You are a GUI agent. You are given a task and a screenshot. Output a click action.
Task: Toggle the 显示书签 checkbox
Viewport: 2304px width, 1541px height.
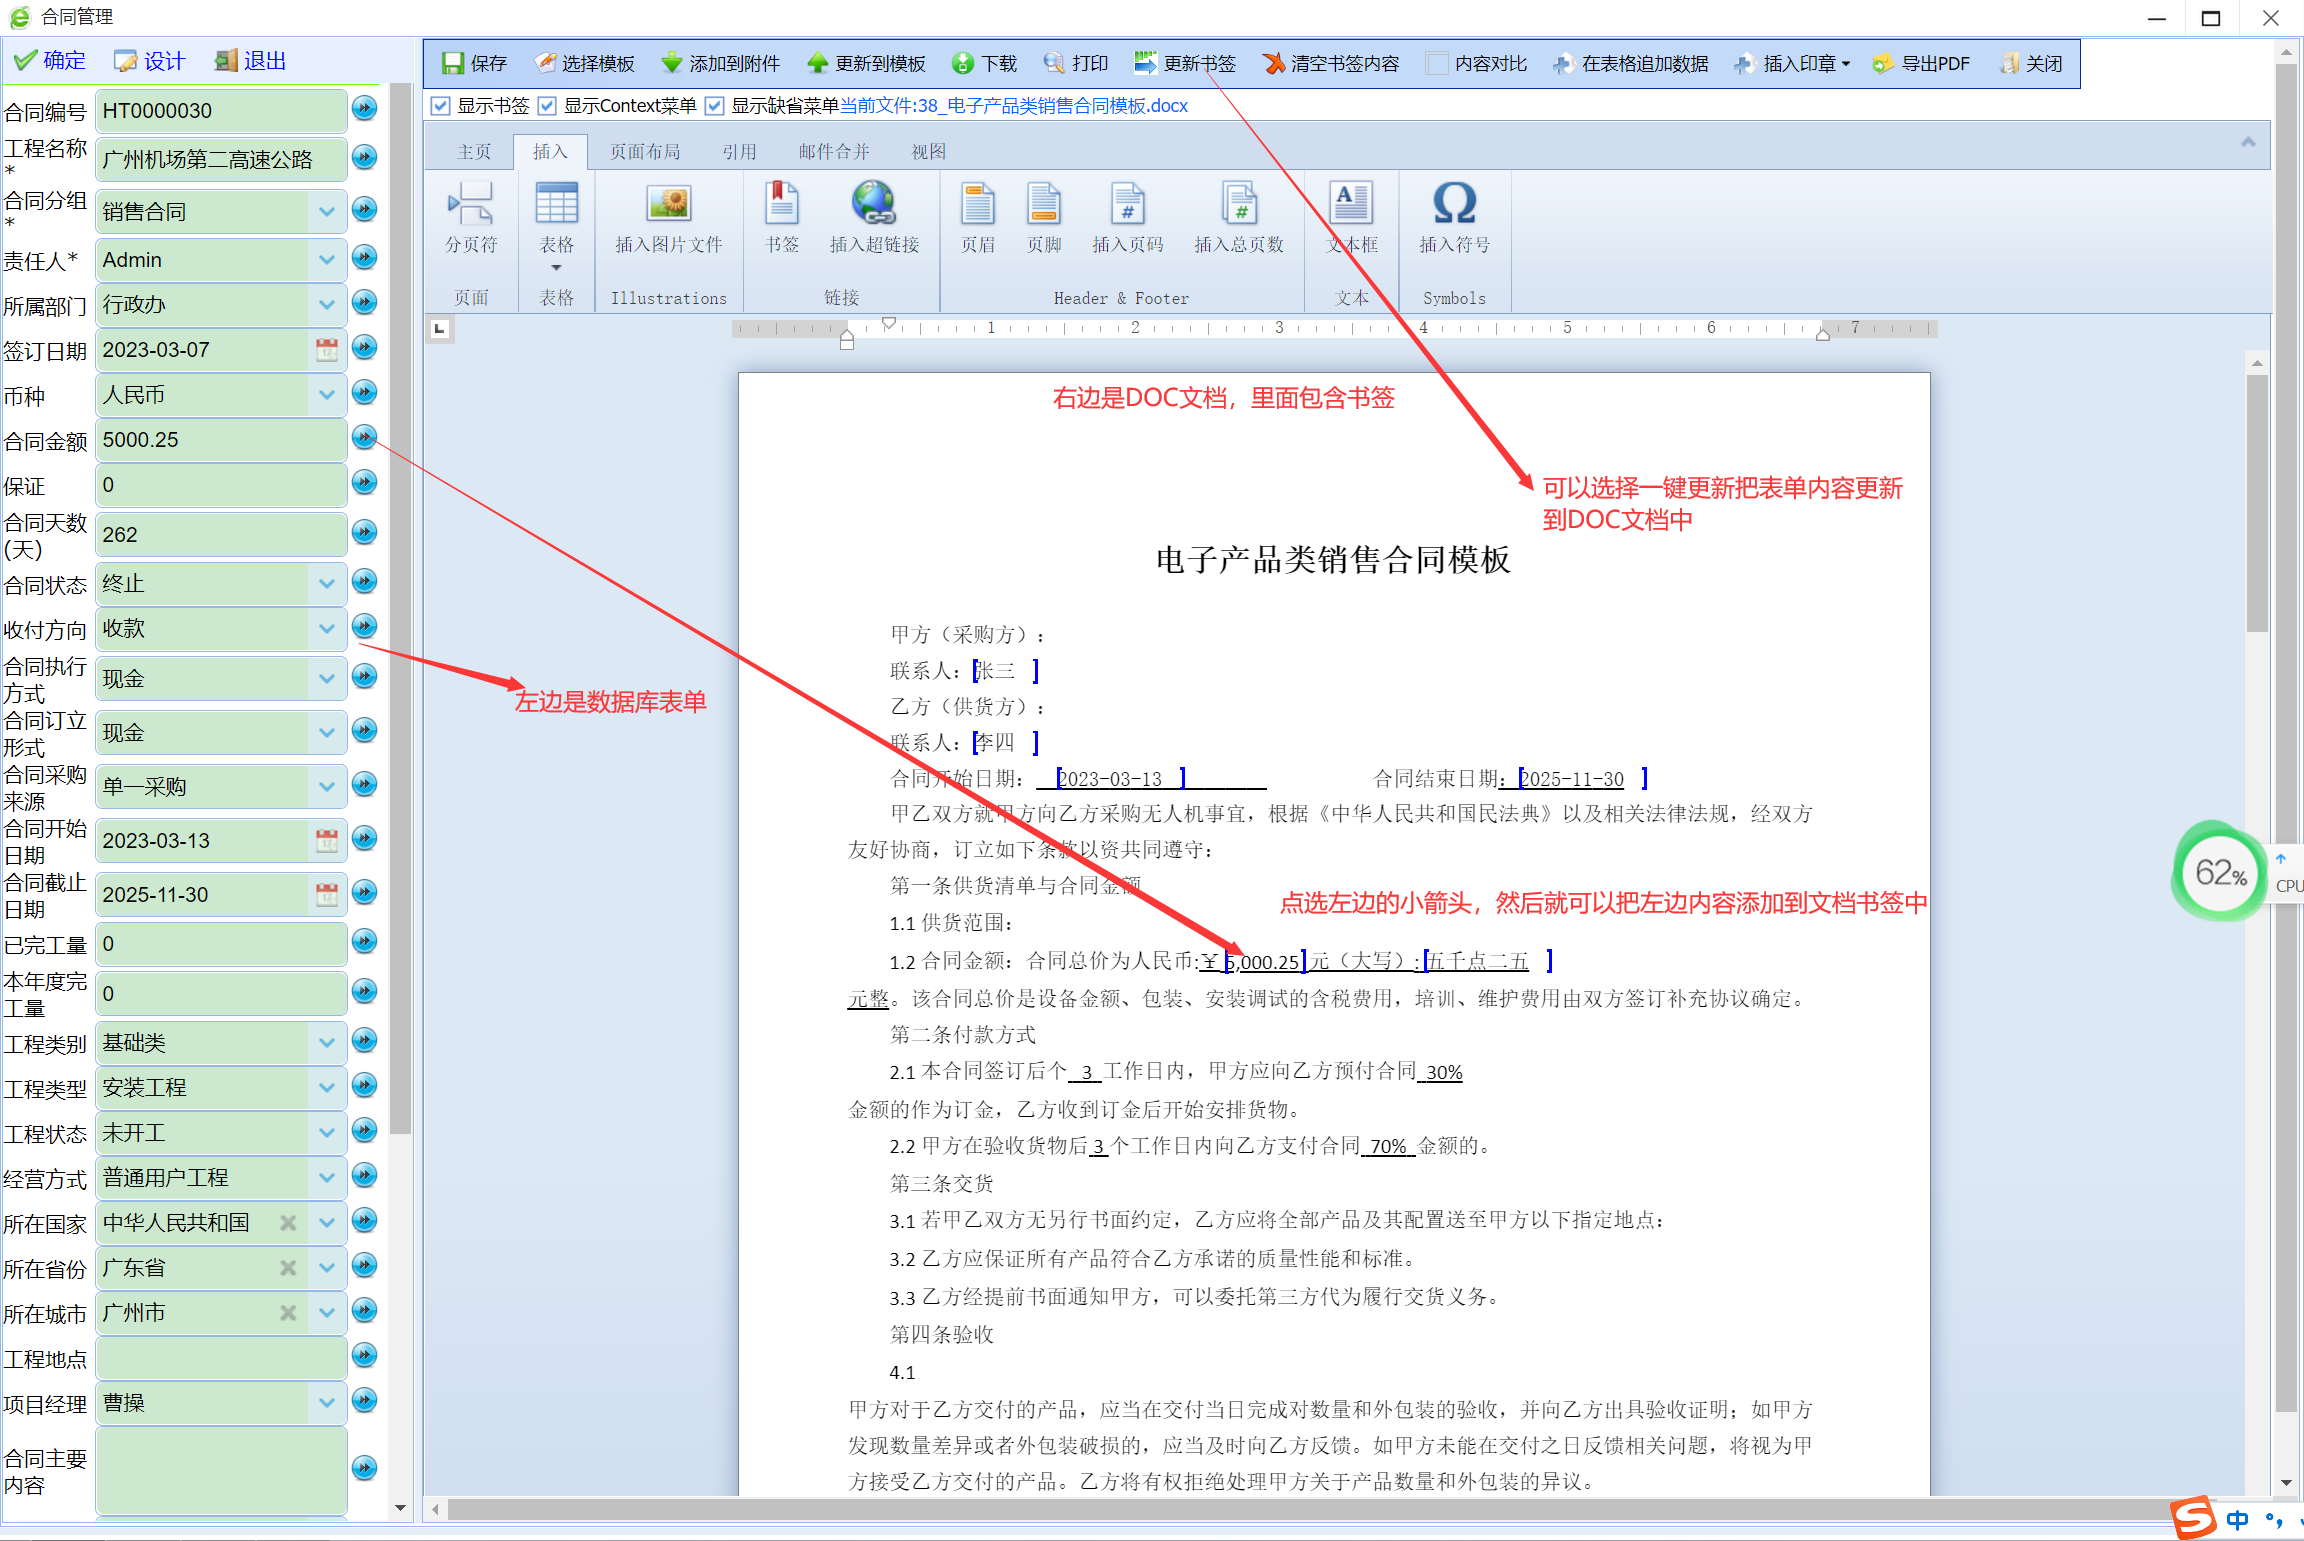pyautogui.click(x=441, y=105)
